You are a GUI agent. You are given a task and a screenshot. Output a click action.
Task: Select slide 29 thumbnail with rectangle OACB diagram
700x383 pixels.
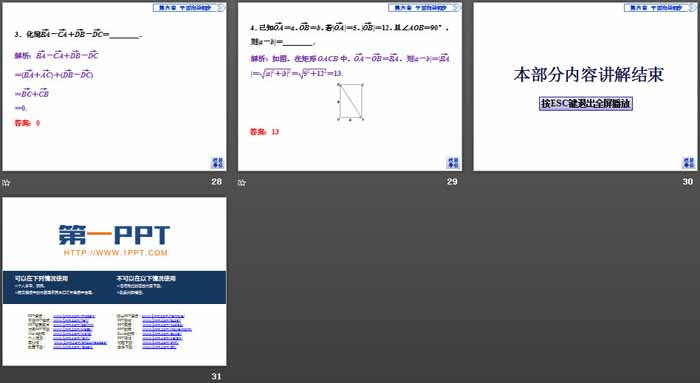350,87
